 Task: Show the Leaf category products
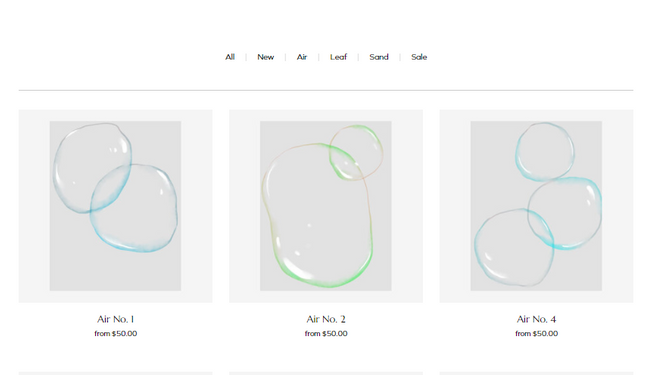point(338,57)
